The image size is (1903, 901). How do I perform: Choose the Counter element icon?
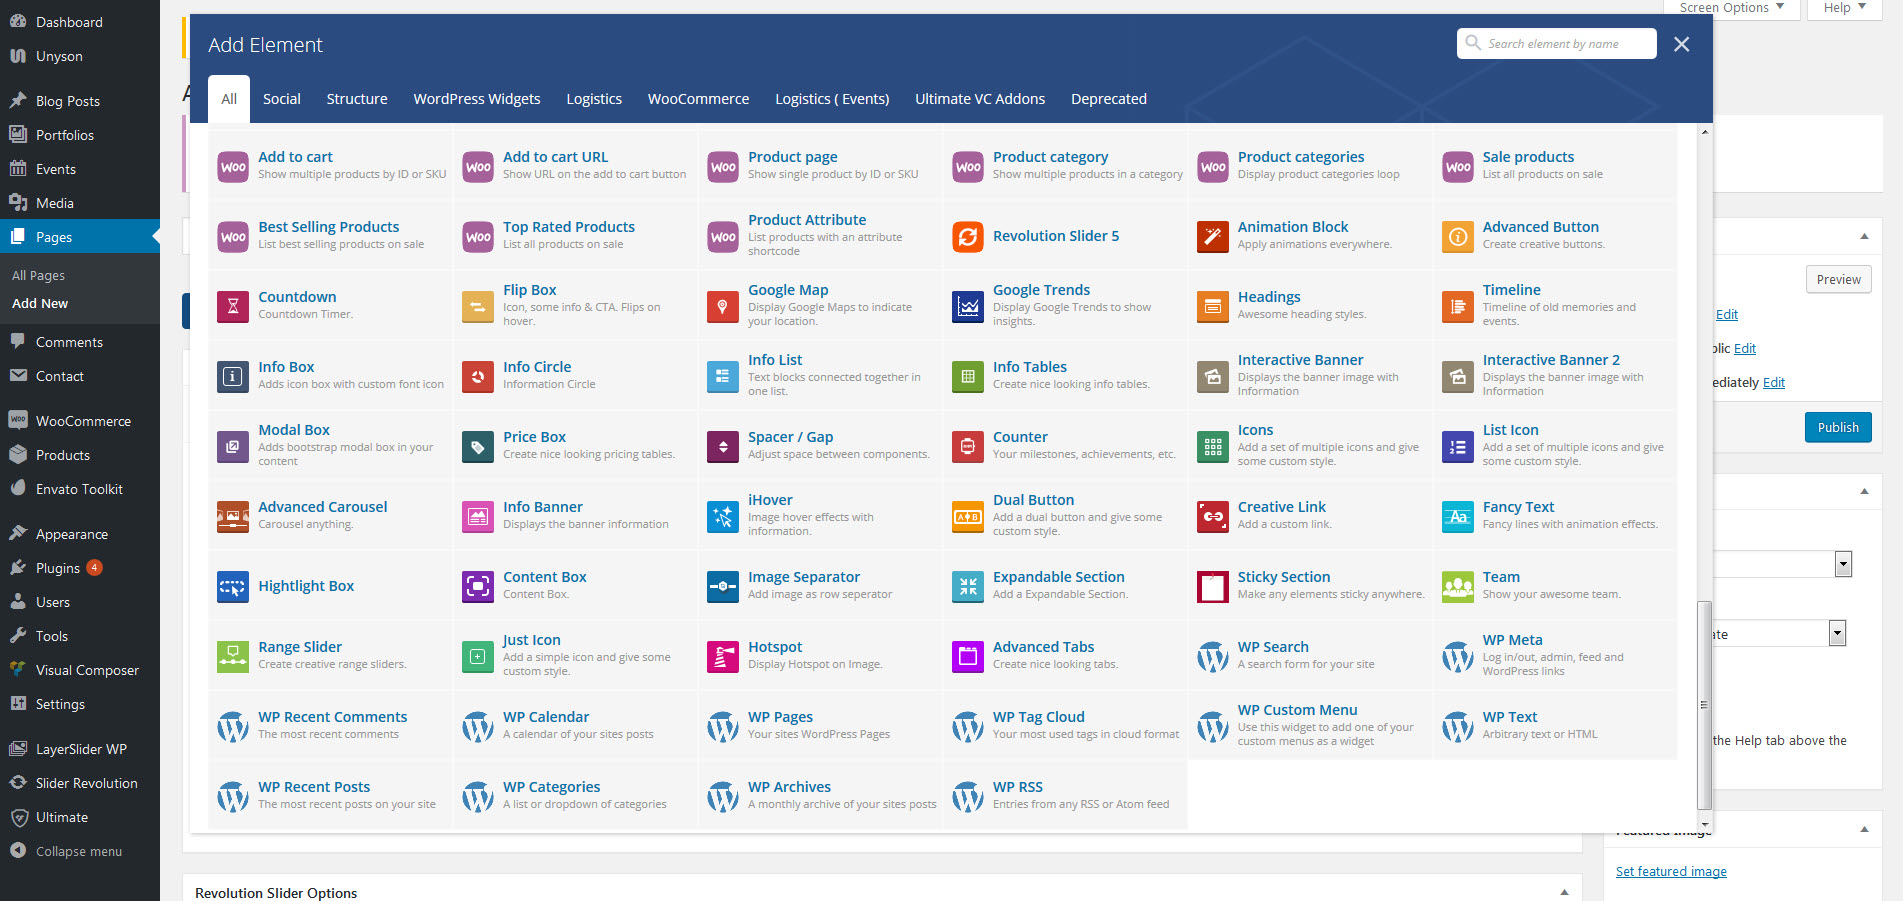968,446
